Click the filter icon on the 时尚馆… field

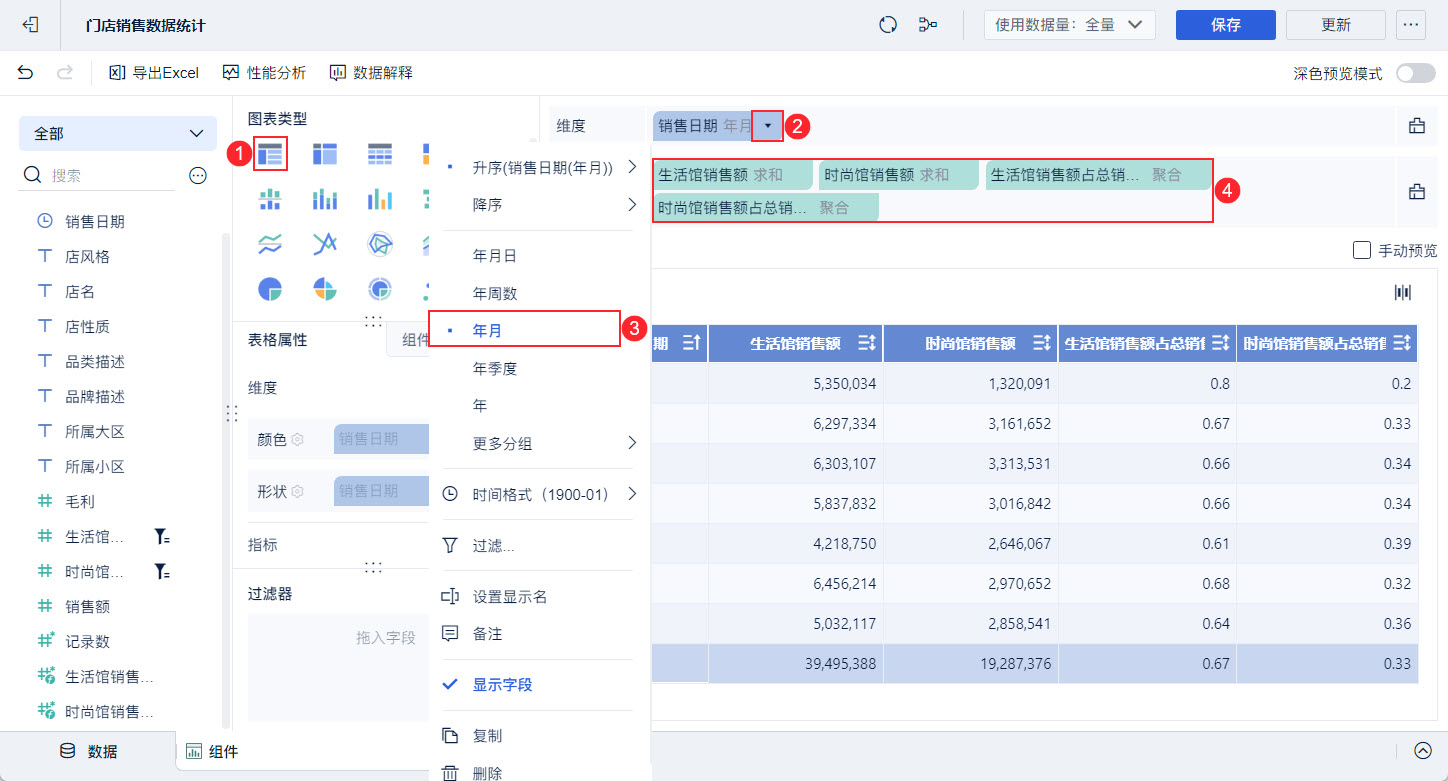pos(161,572)
